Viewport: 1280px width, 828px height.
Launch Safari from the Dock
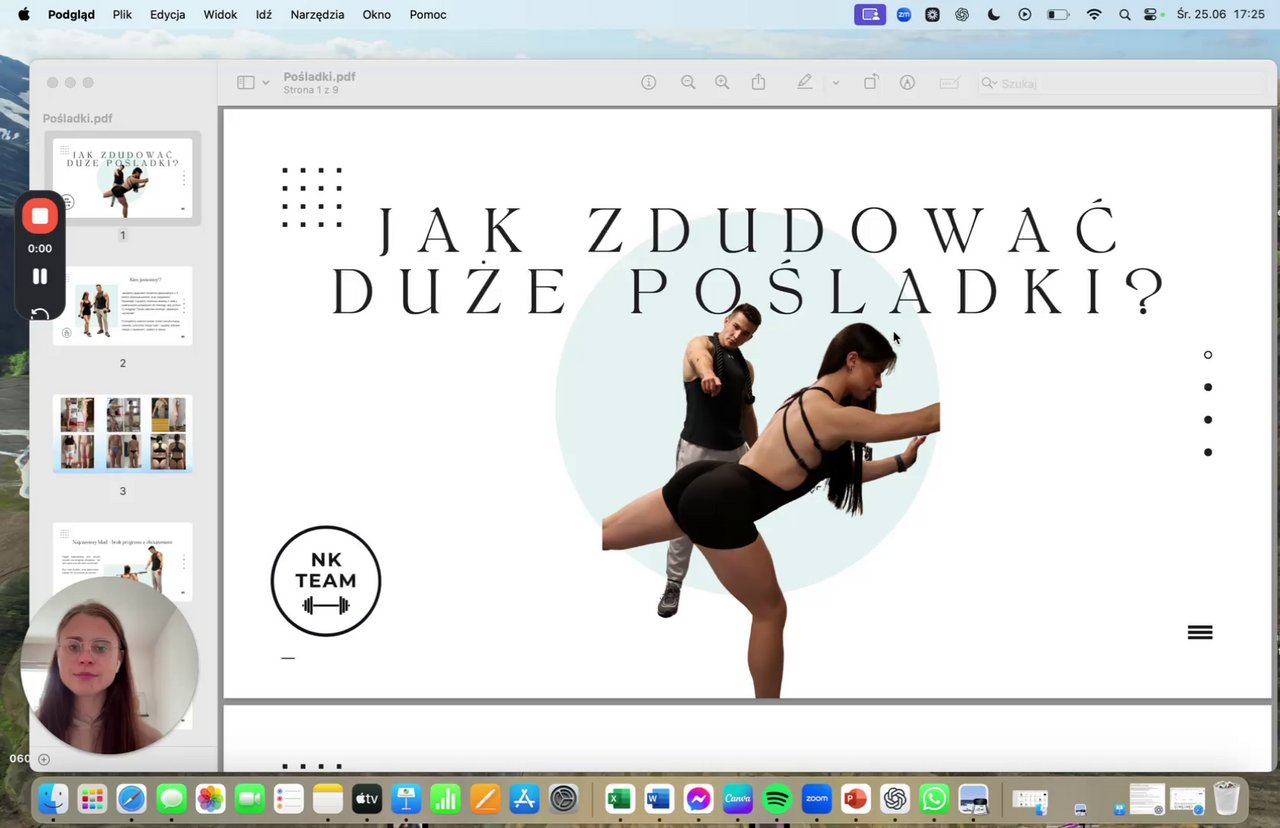point(131,798)
